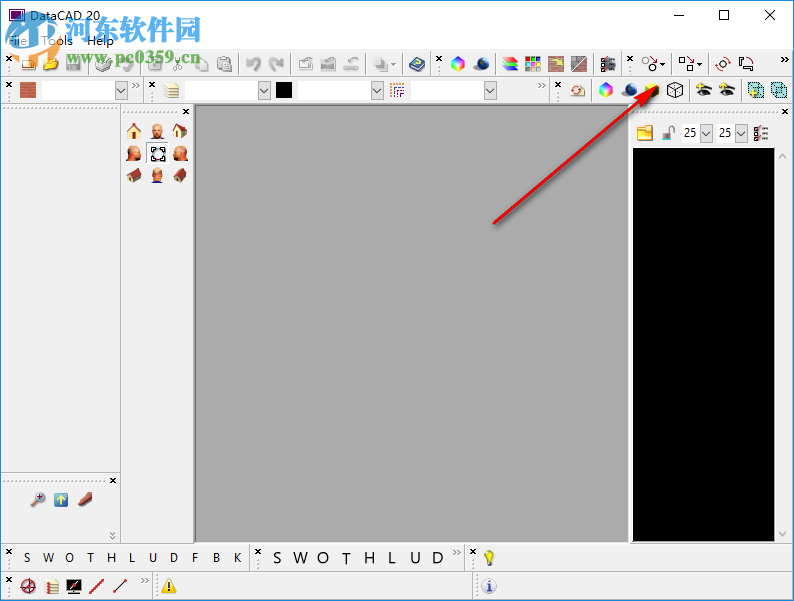
Task: Click the rainbow color cube in top toolbar
Action: click(458, 64)
